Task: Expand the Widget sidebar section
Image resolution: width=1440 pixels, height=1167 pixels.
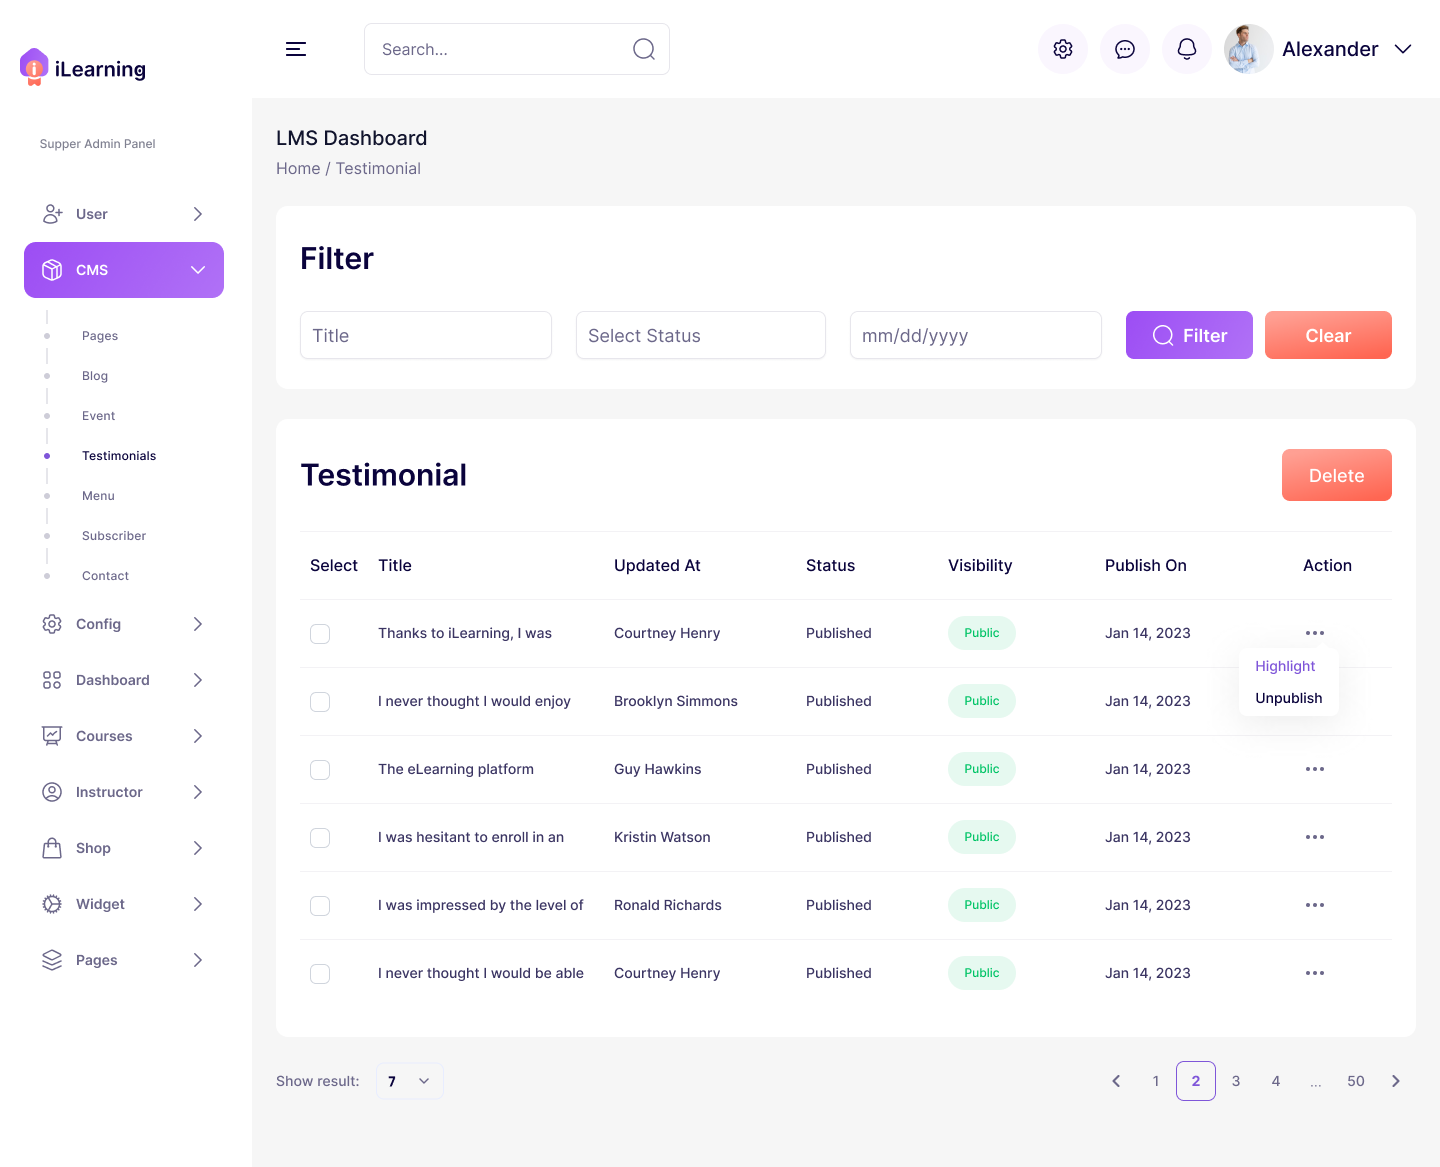Action: (x=198, y=904)
